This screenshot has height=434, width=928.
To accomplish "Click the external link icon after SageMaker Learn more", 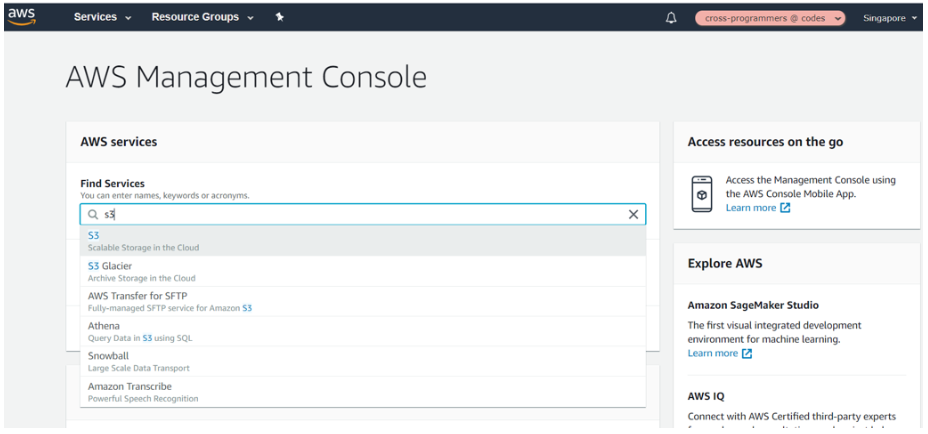I will (747, 353).
